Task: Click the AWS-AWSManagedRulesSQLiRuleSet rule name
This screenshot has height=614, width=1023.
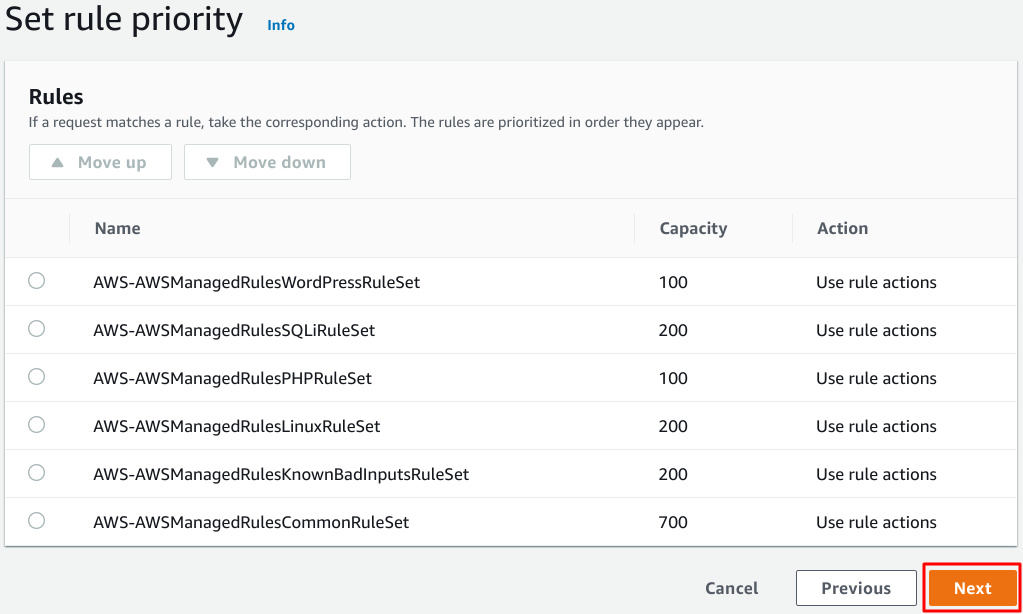Action: point(234,330)
